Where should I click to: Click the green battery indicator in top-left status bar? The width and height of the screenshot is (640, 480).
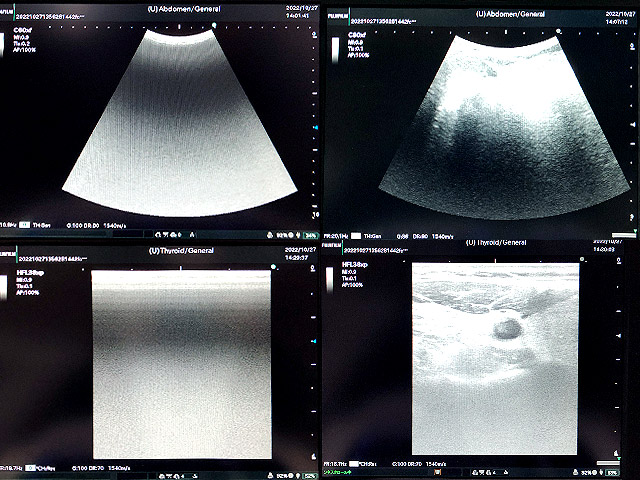(311, 235)
